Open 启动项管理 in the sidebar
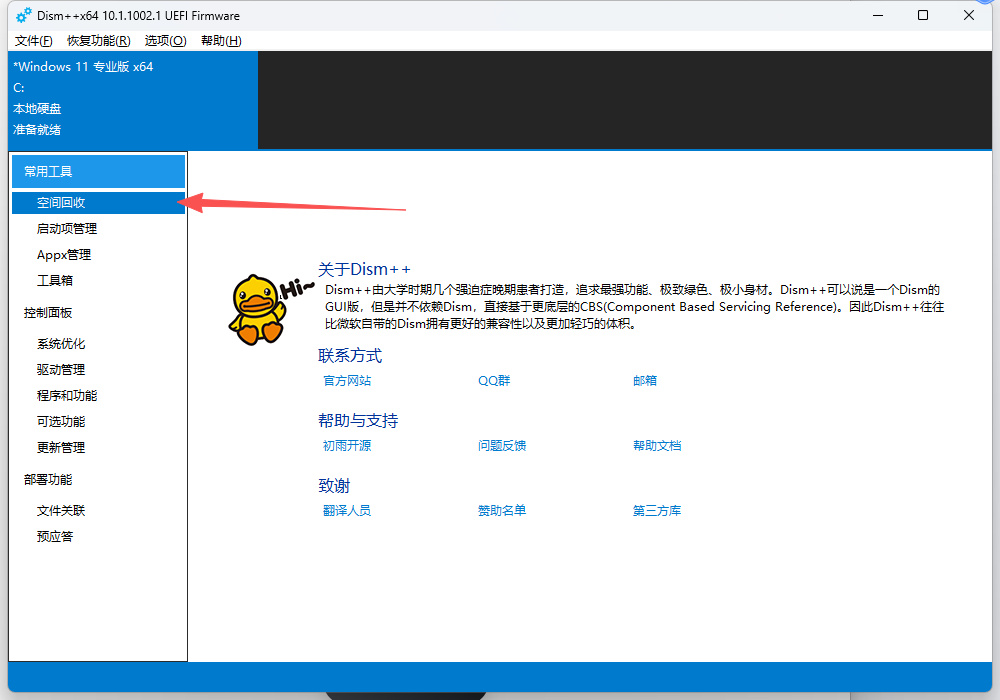This screenshot has width=1000, height=700. point(66,229)
